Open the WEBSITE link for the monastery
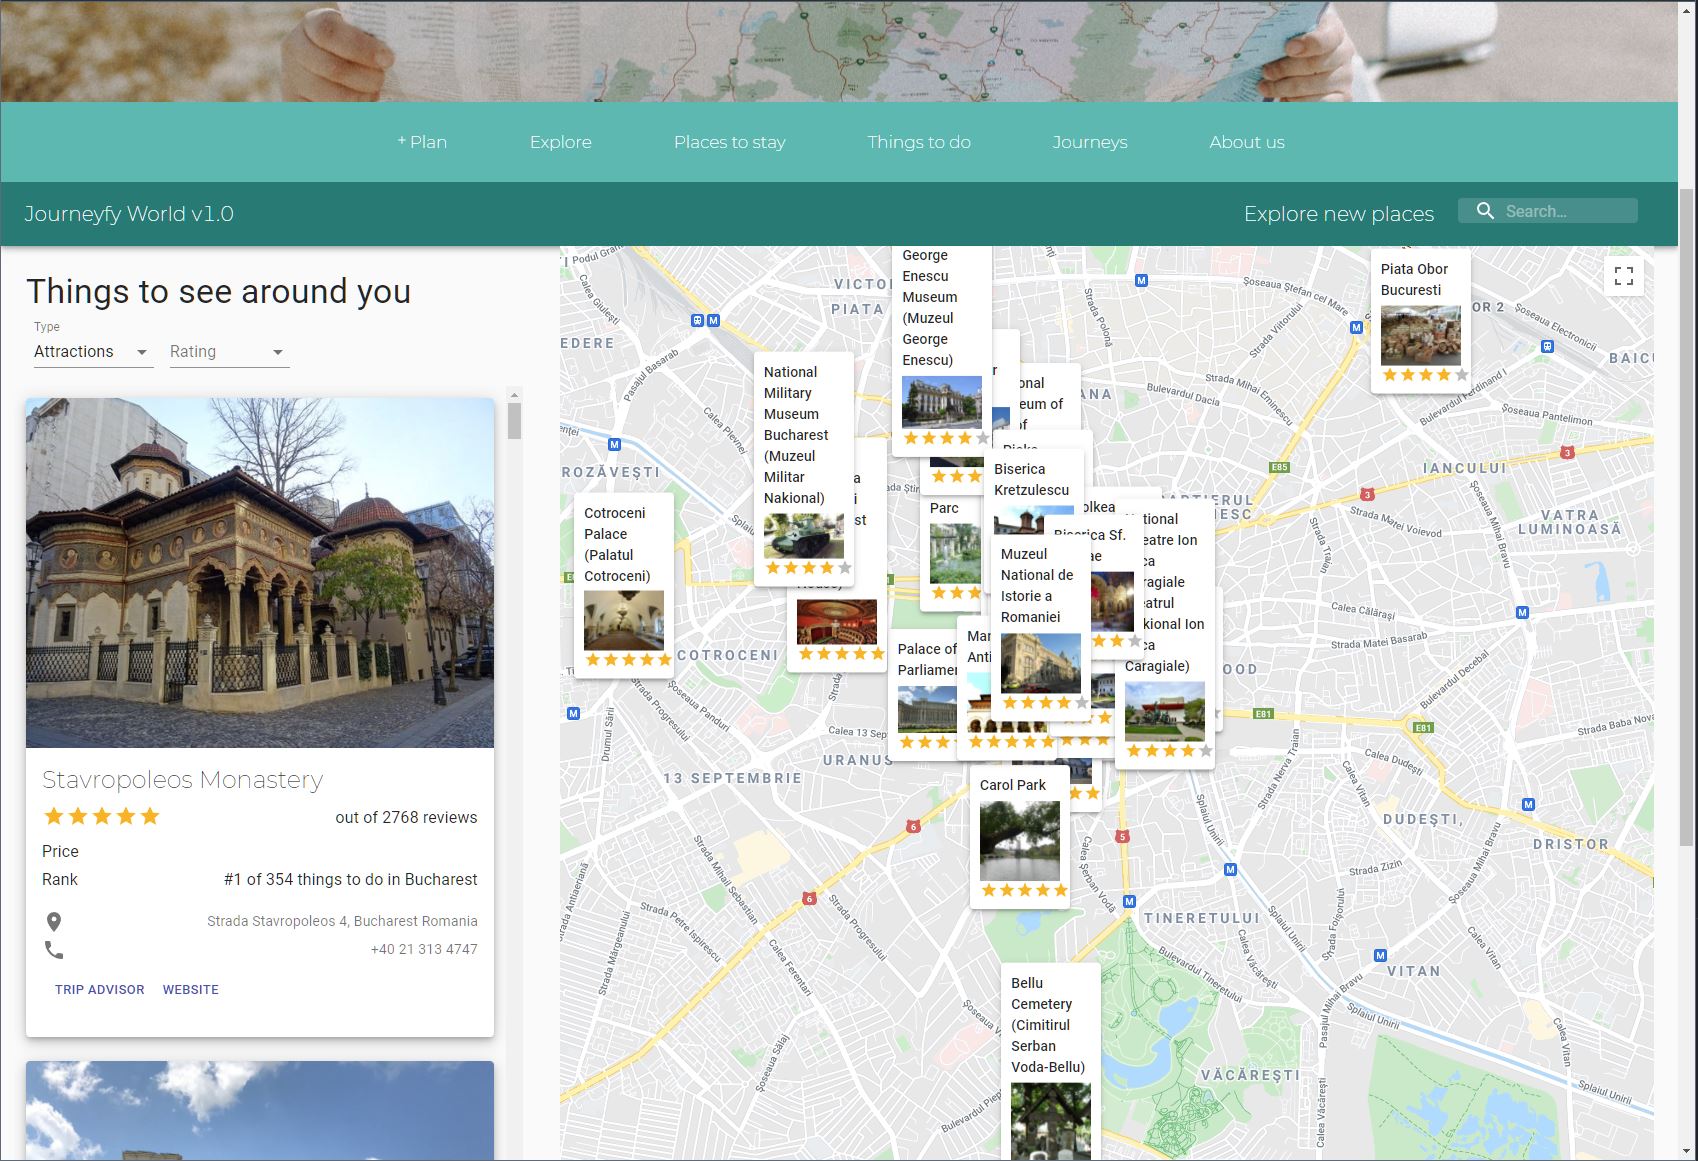This screenshot has height=1161, width=1698. coord(190,989)
